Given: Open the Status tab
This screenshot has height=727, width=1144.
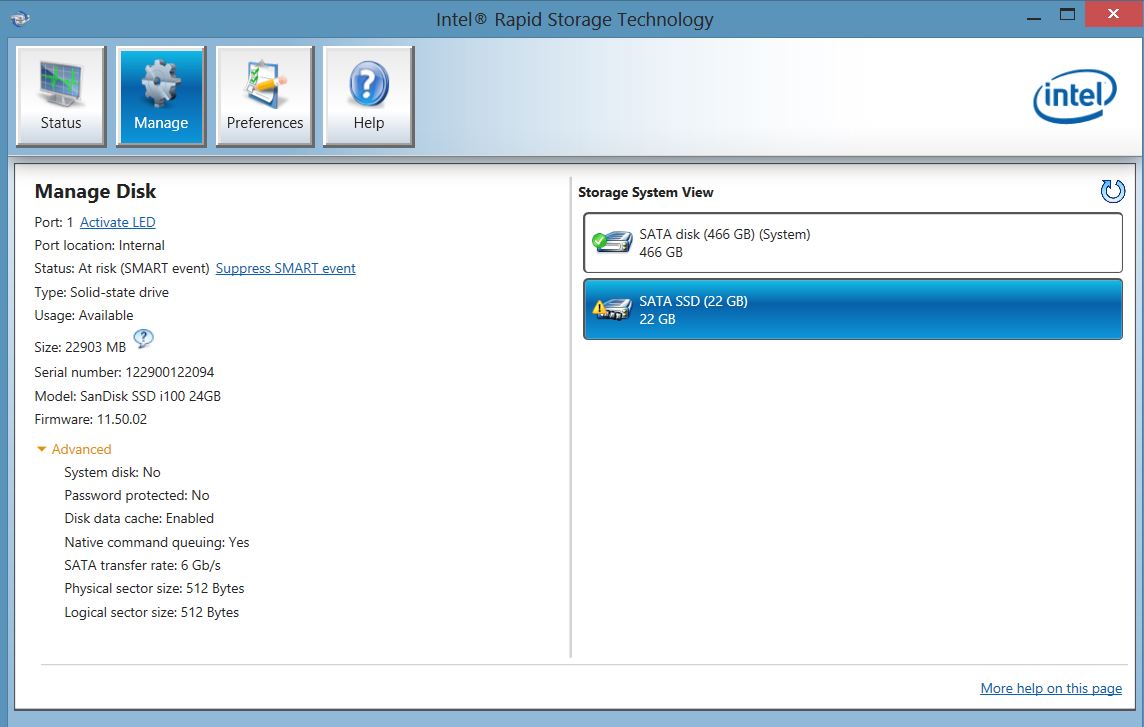Looking at the screenshot, I should 61,96.
